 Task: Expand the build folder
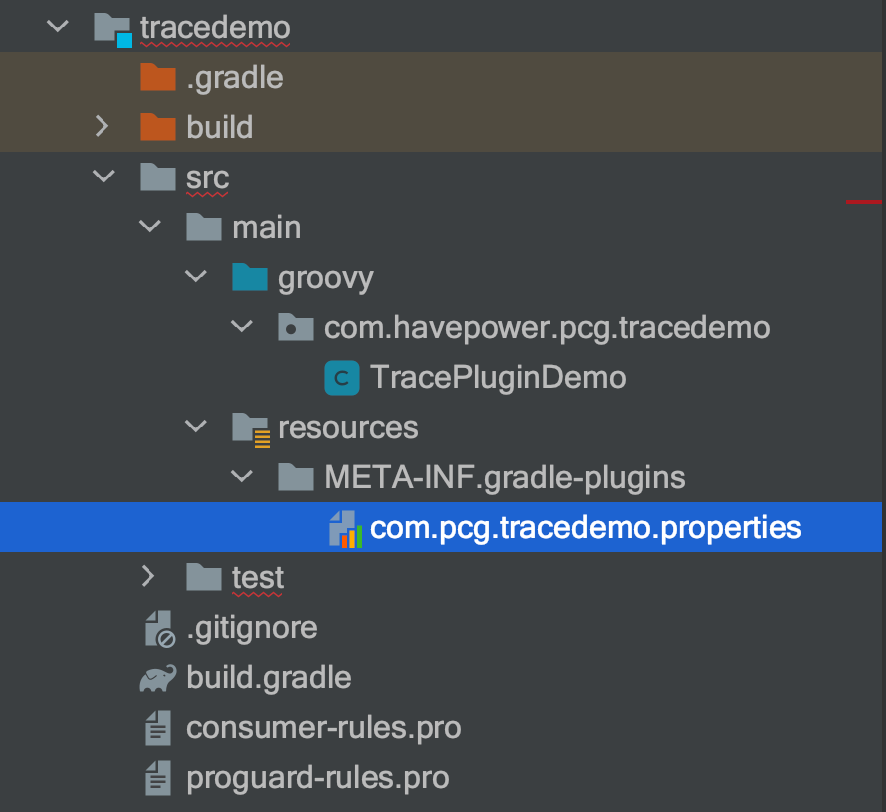tap(102, 127)
